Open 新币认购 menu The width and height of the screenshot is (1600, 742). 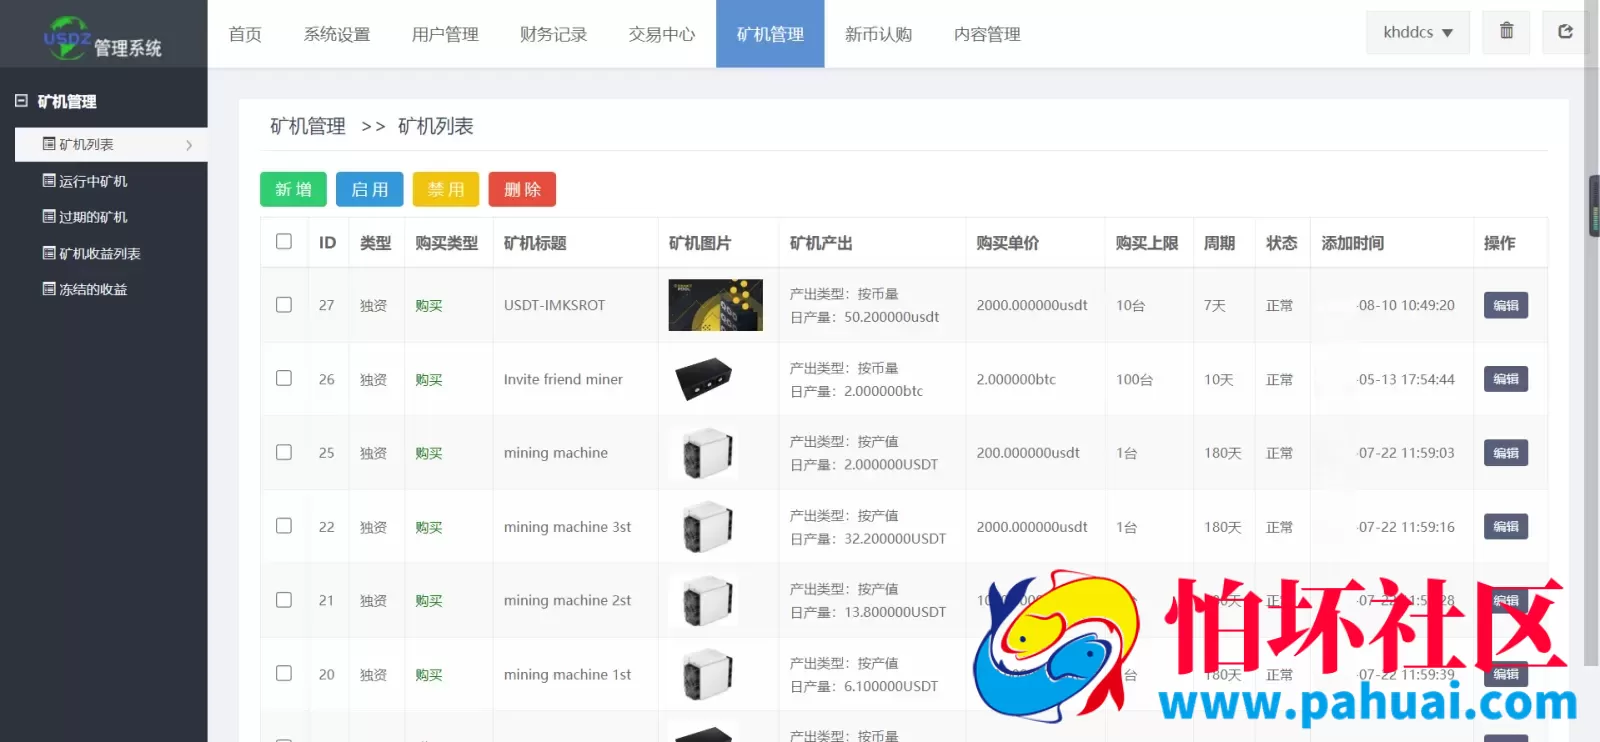tap(878, 34)
